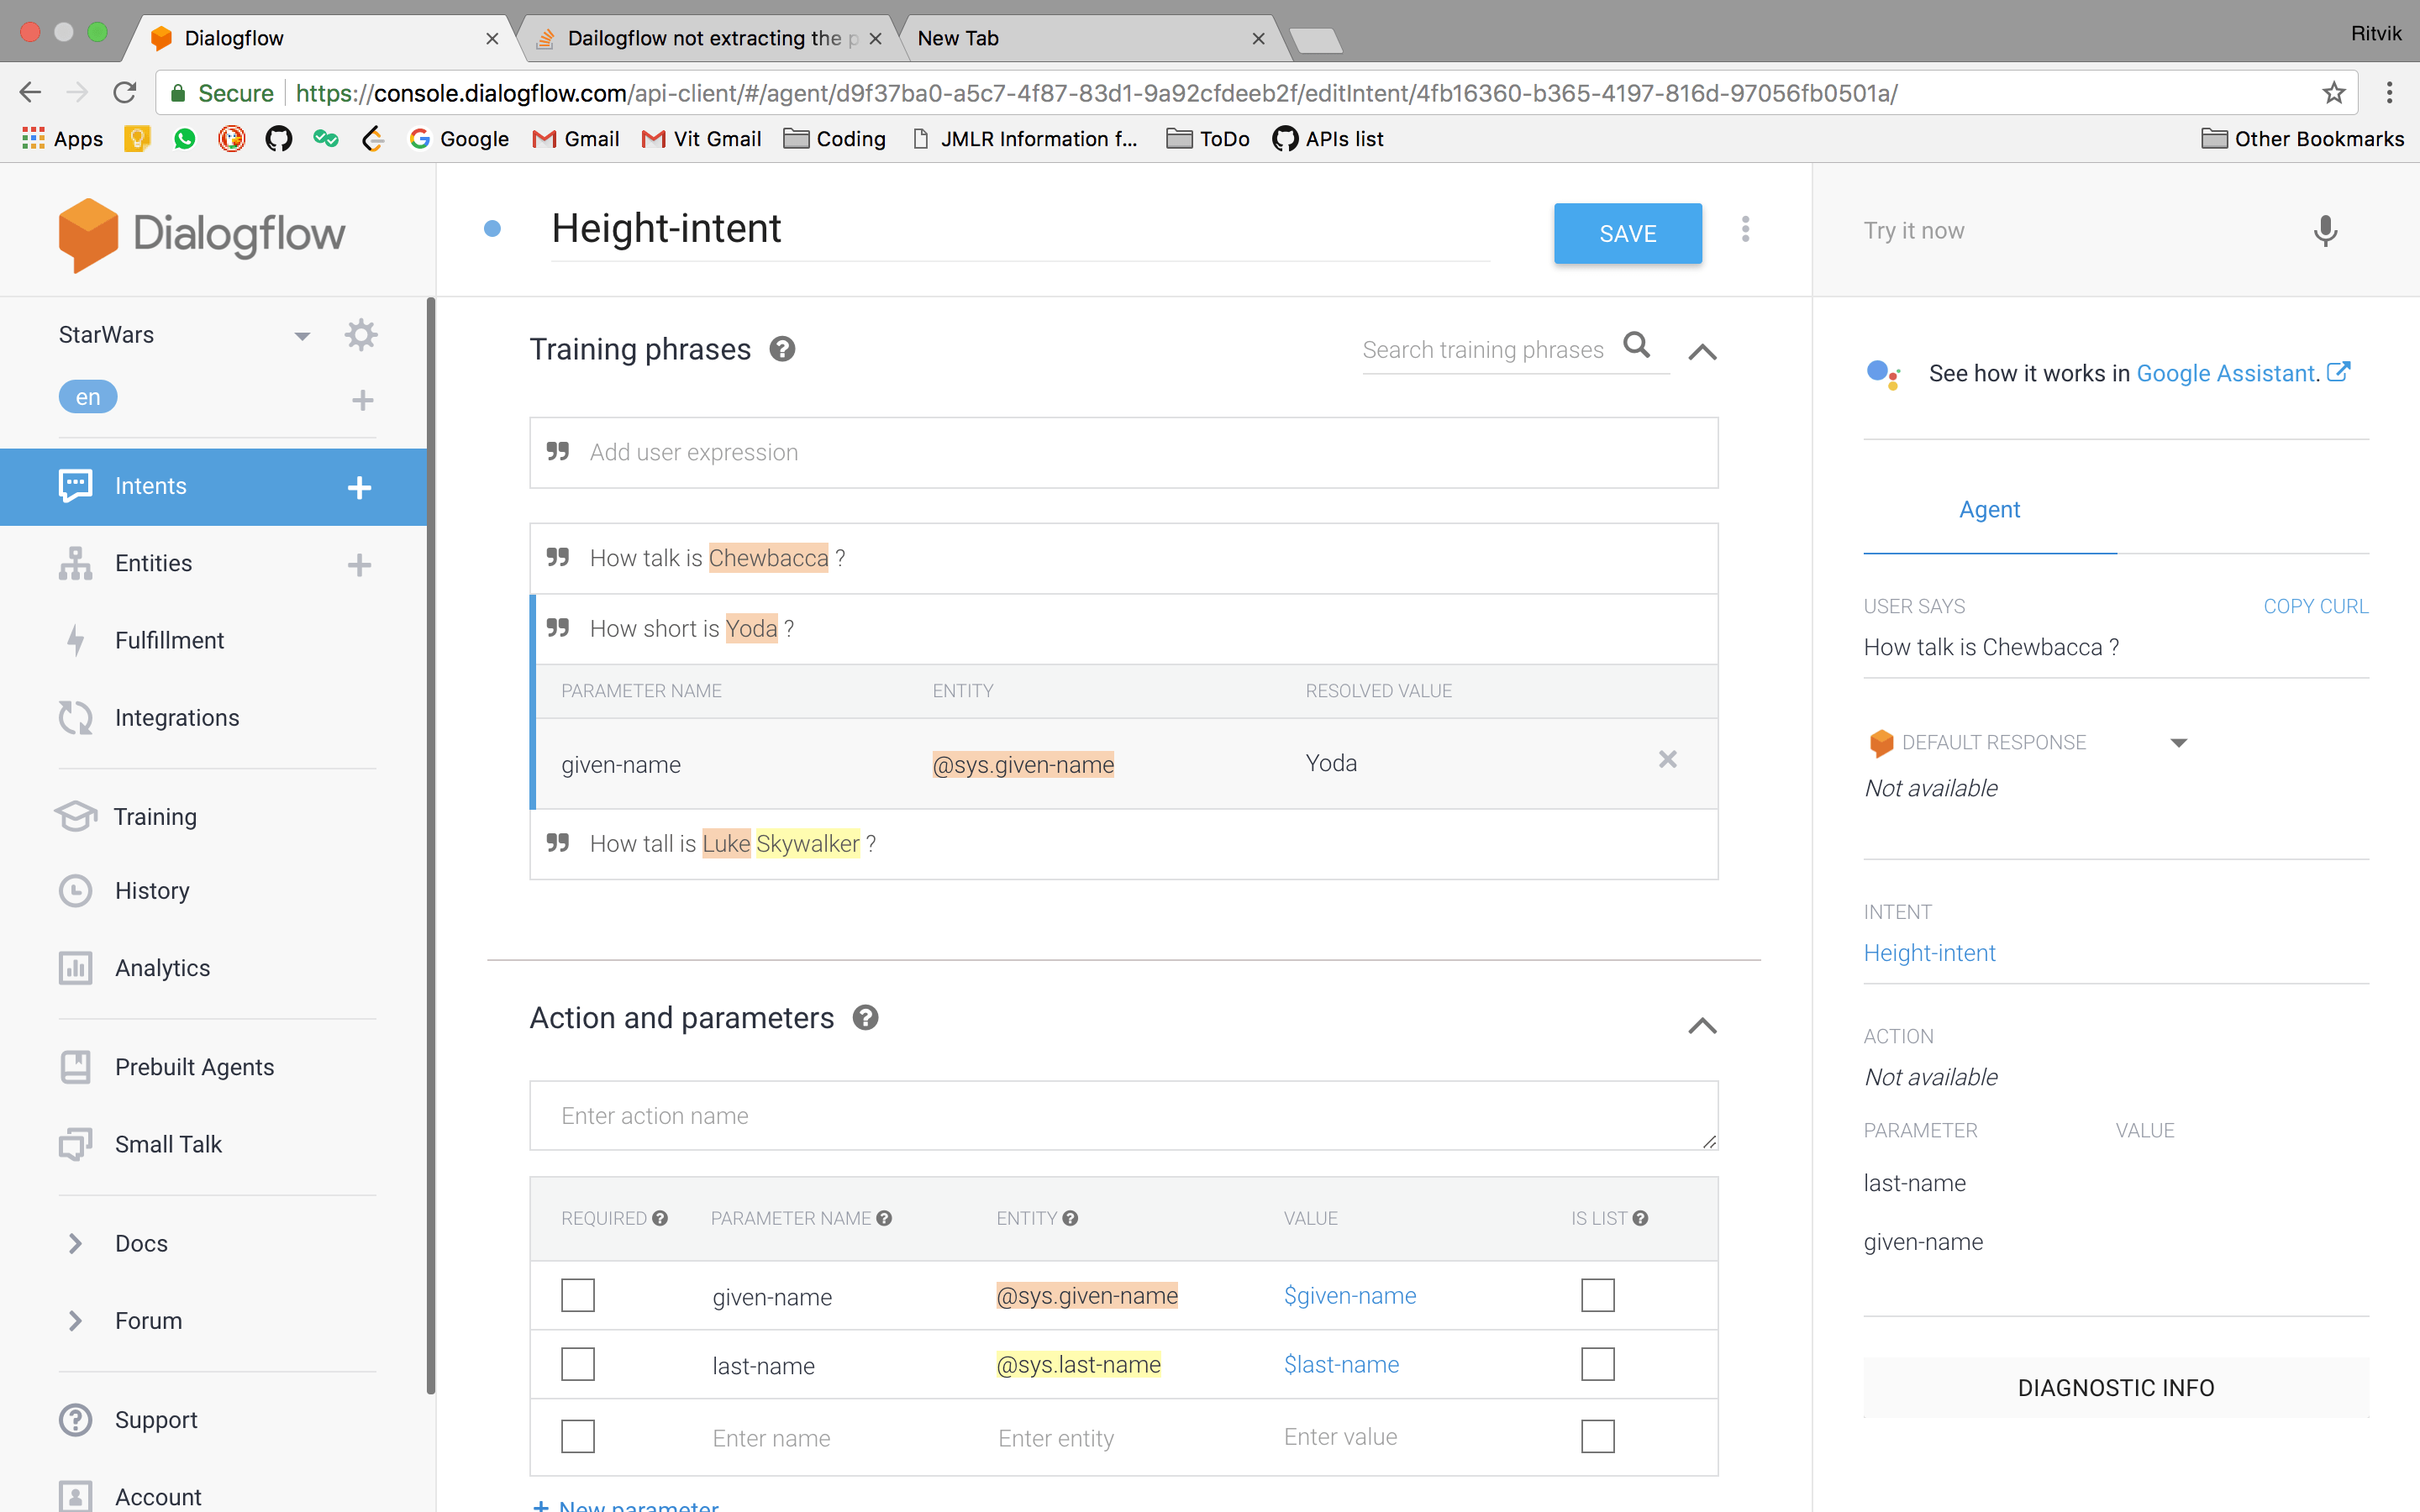Click the plus icon next to Entities

[x=359, y=565]
